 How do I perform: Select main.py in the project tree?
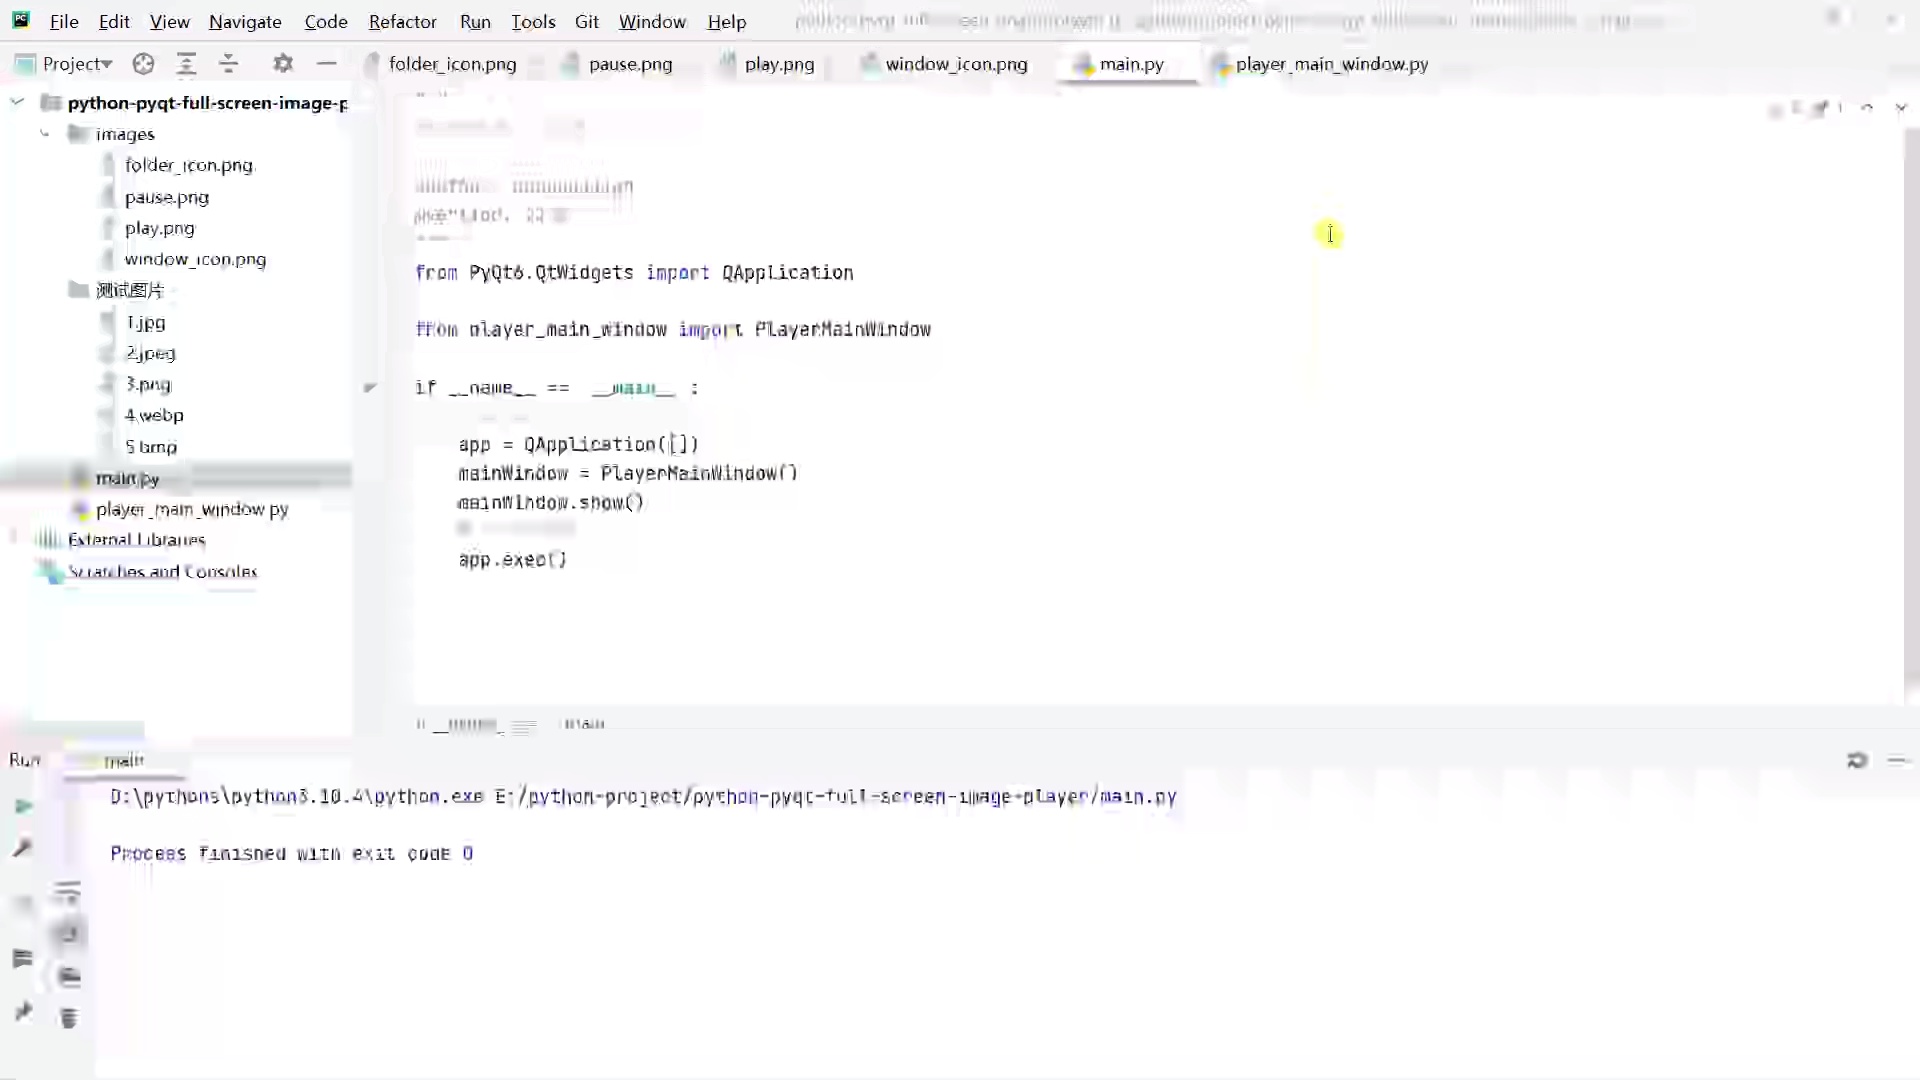point(128,478)
